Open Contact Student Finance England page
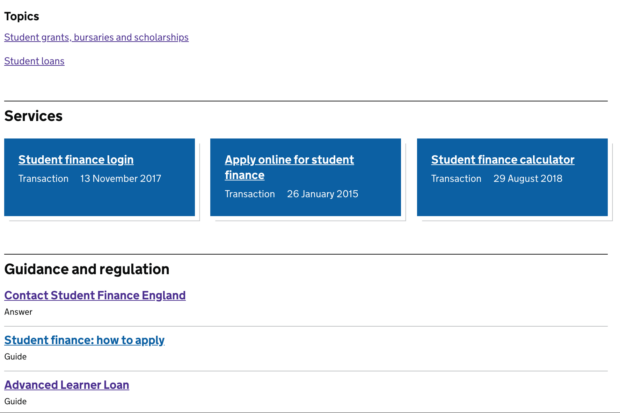The height and width of the screenshot is (413, 620). (x=95, y=295)
